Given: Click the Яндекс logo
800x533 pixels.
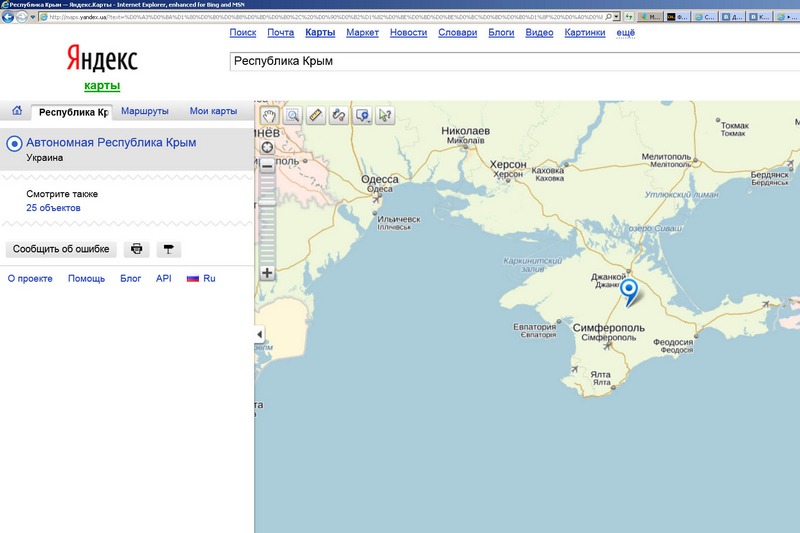Looking at the screenshot, I should 102,58.
